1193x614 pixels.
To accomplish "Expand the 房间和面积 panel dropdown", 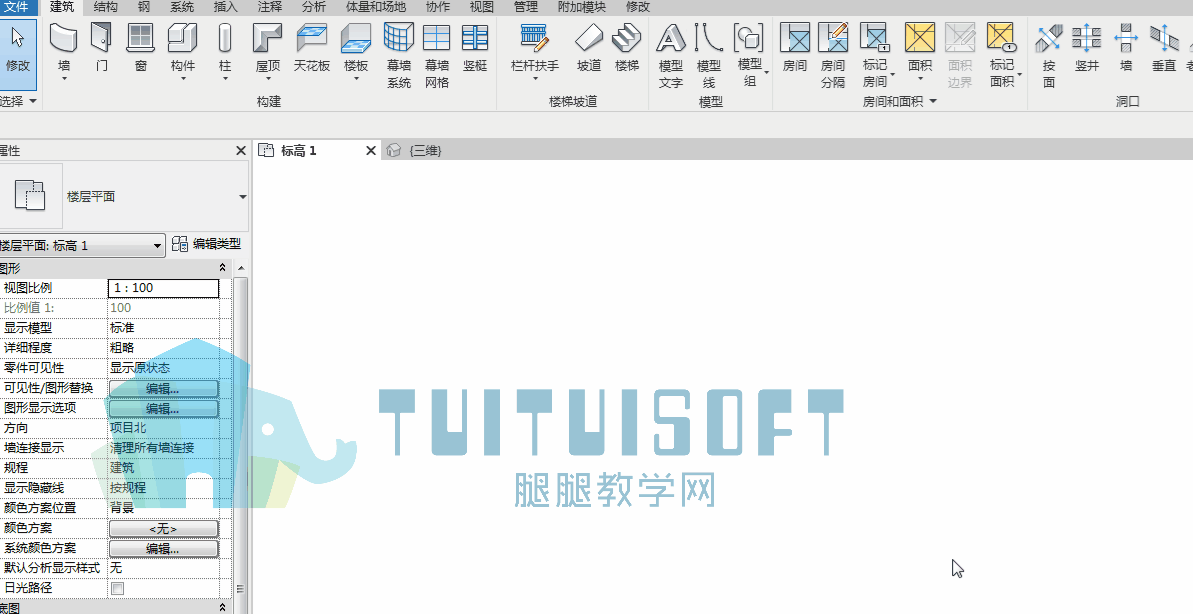I will coord(934,101).
